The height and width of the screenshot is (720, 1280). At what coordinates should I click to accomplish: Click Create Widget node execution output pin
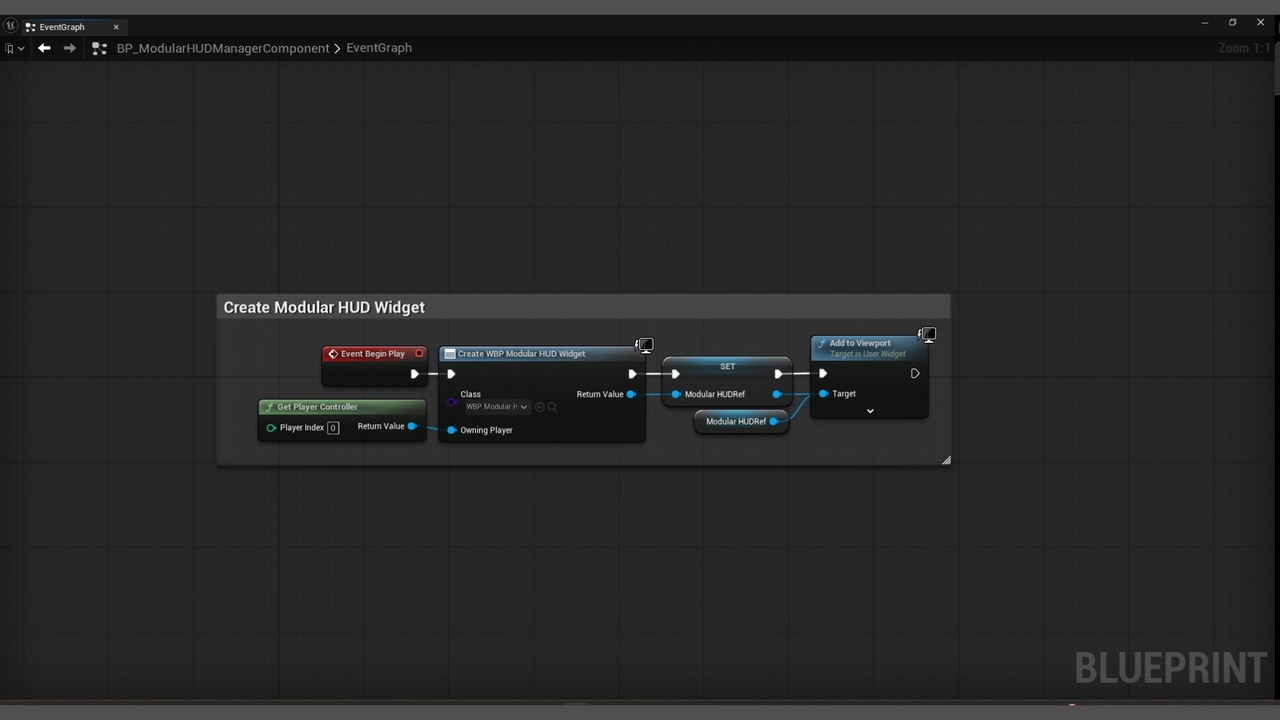(632, 374)
